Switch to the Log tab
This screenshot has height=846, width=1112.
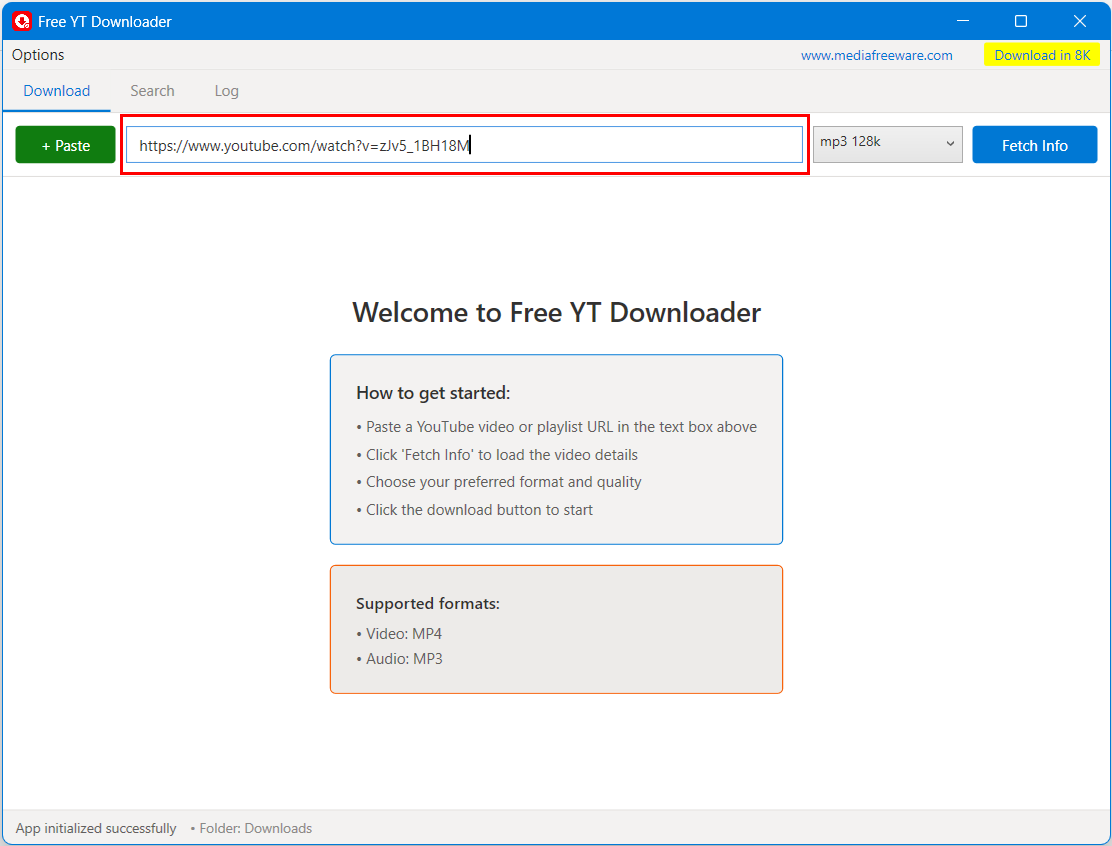[226, 90]
